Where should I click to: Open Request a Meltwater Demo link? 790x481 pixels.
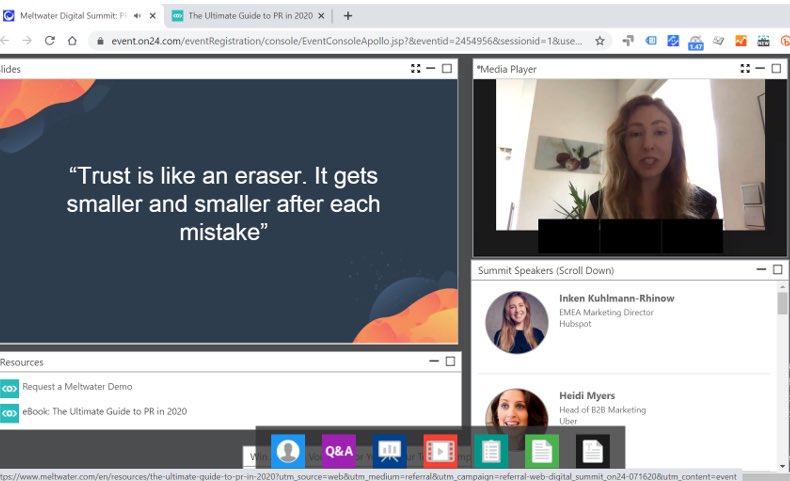tap(77, 387)
